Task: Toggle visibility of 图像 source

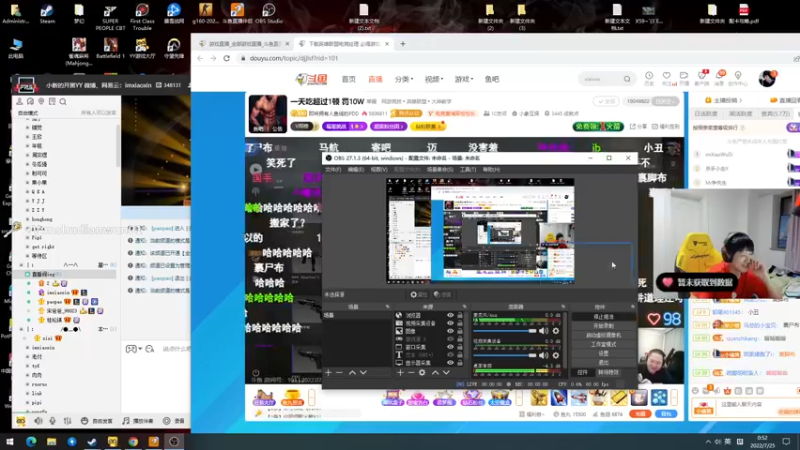Action: pyautogui.click(x=450, y=331)
